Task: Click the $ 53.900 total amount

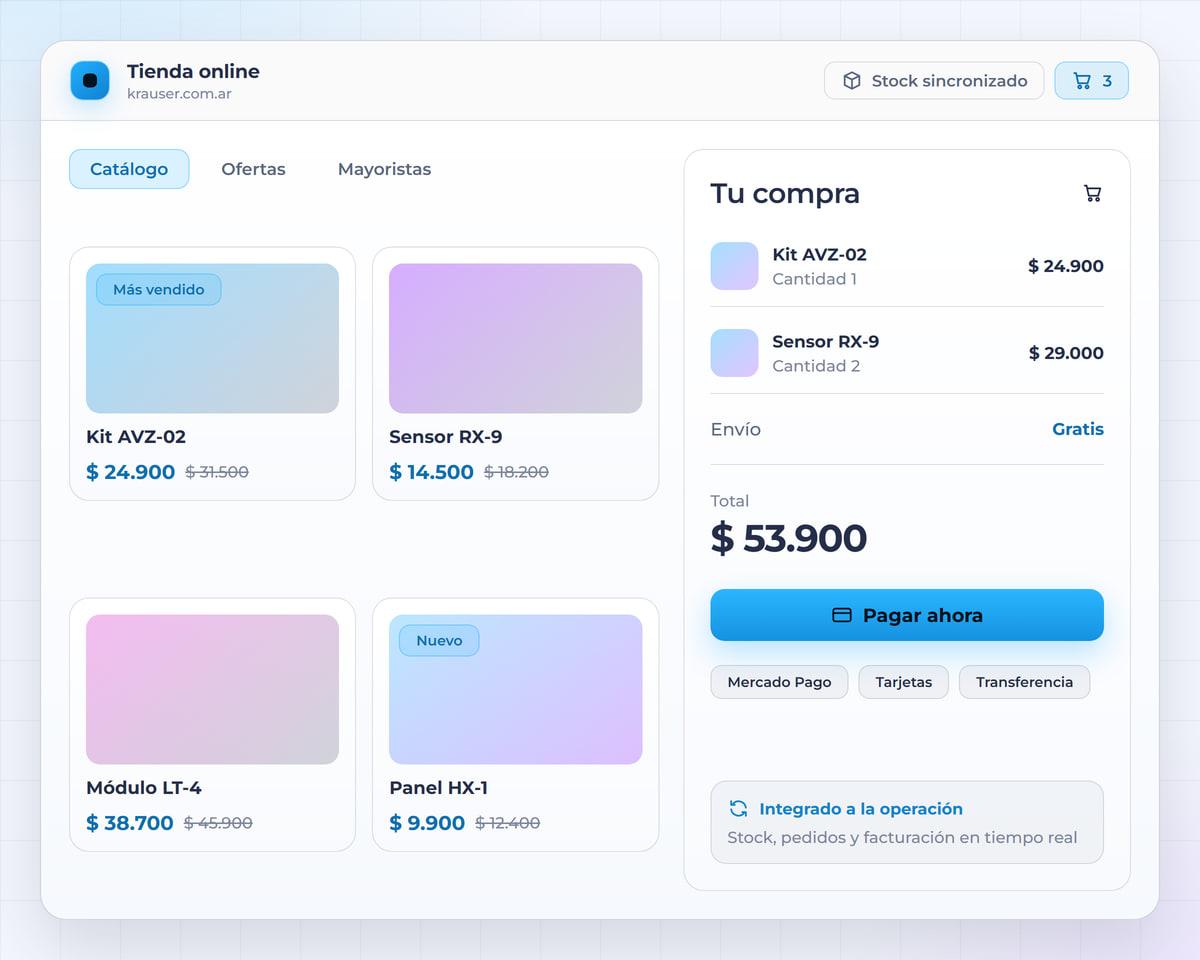Action: point(788,538)
